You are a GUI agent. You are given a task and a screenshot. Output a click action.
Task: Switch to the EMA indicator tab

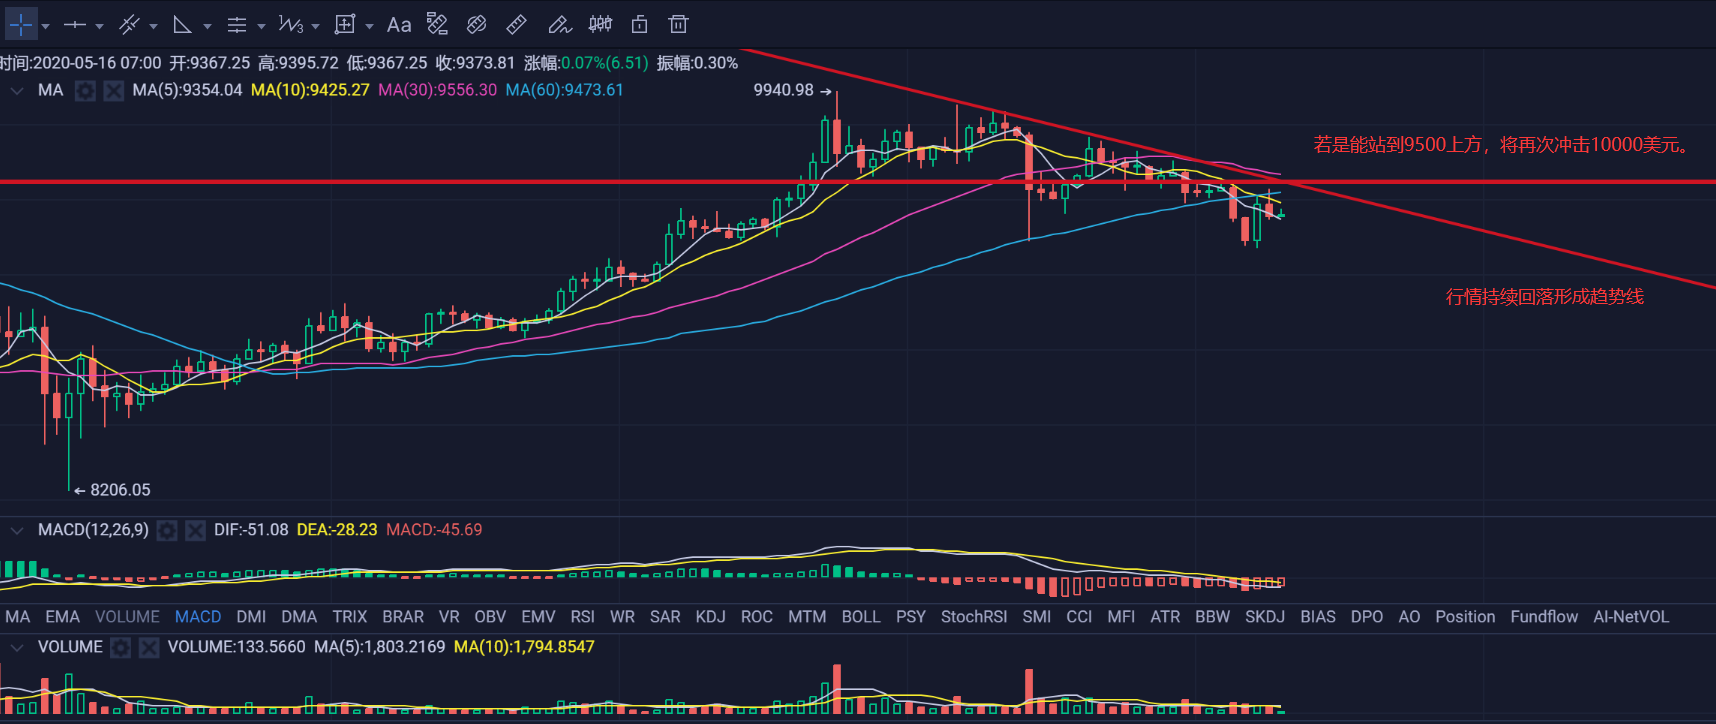click(x=62, y=617)
